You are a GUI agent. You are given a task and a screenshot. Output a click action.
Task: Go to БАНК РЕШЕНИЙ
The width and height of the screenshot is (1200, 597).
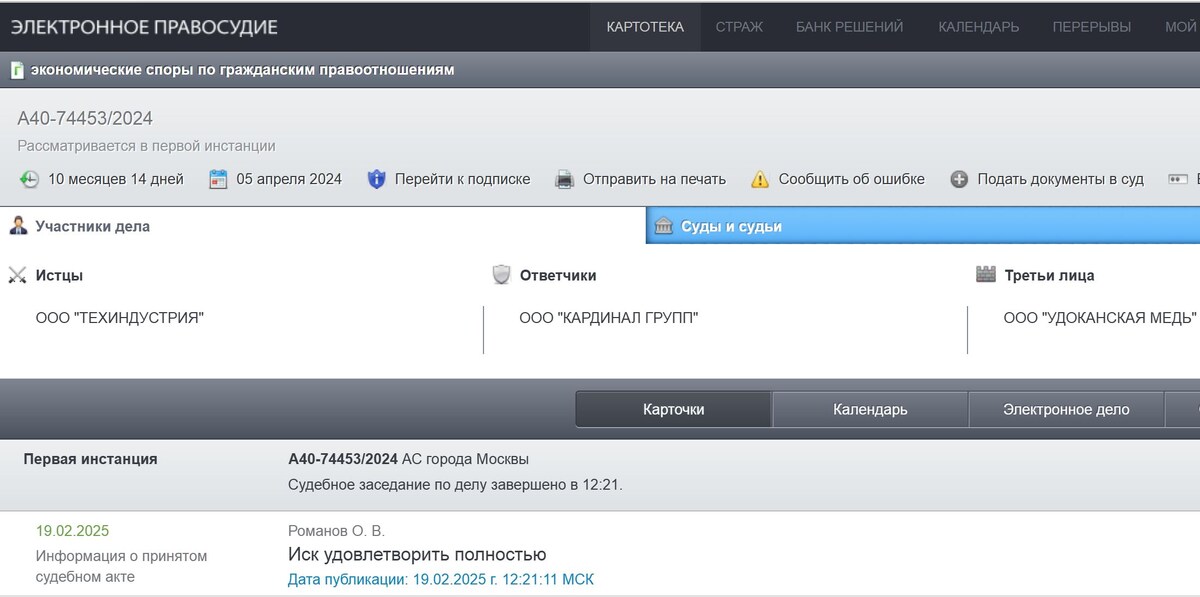tap(849, 27)
